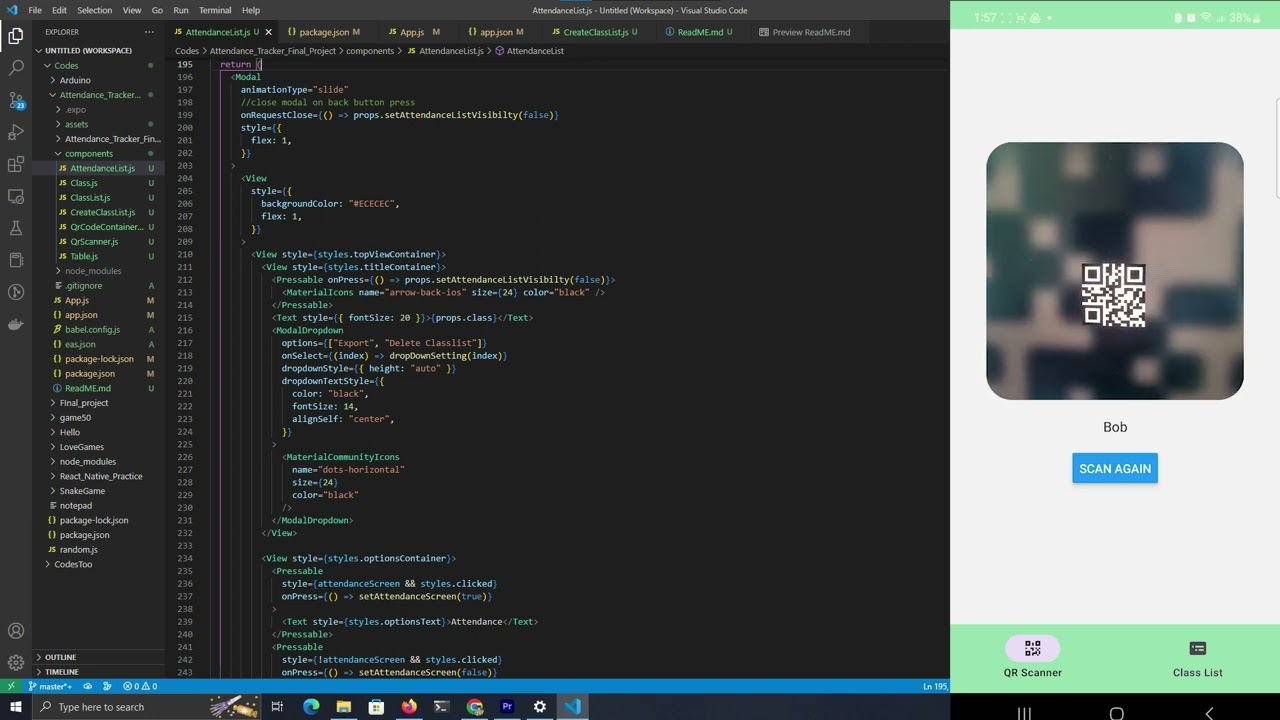Collapse the UNTITLED (WORKSPACE) section

tap(88, 51)
